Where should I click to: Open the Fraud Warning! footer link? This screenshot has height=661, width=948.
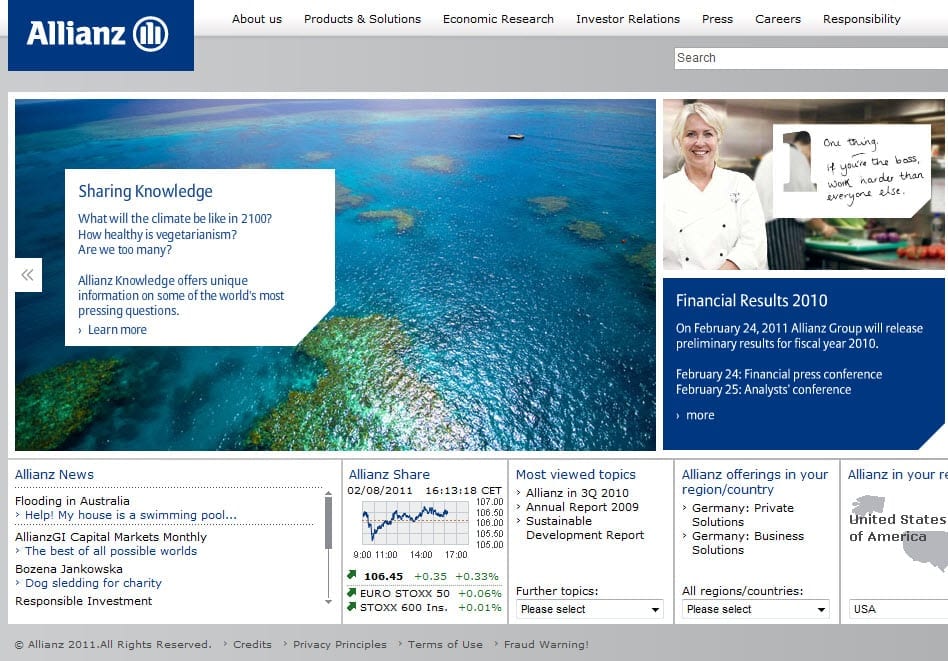click(546, 645)
